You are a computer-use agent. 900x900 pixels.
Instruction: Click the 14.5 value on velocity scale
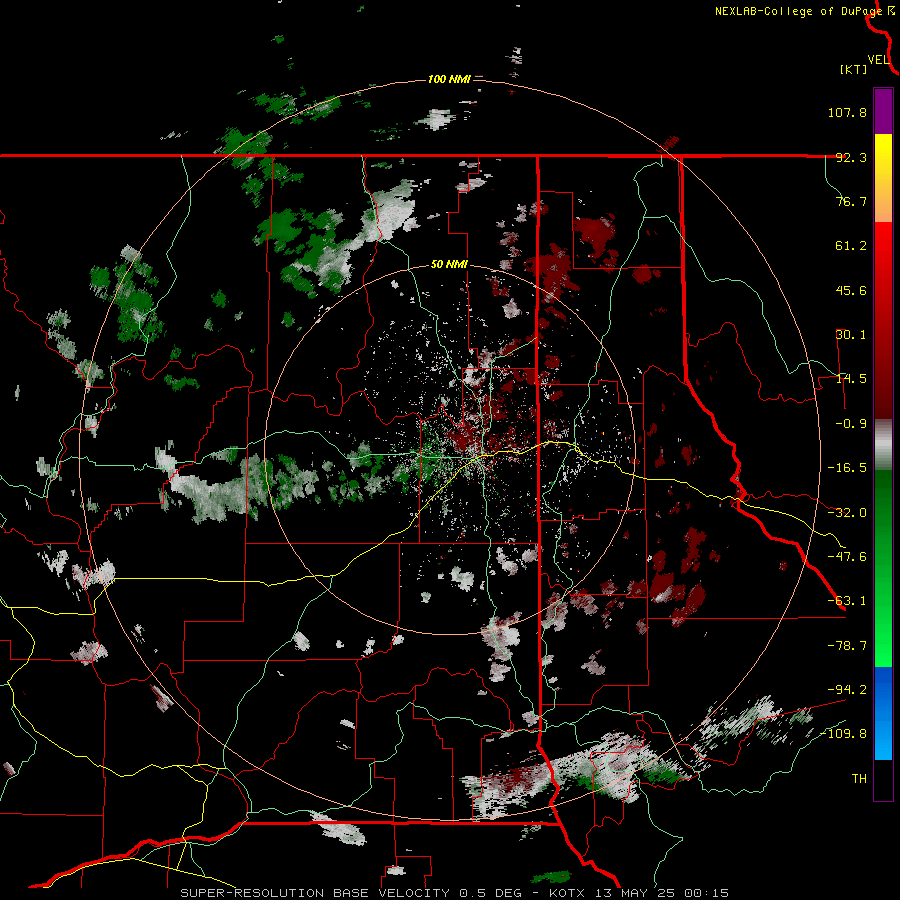tap(851, 379)
